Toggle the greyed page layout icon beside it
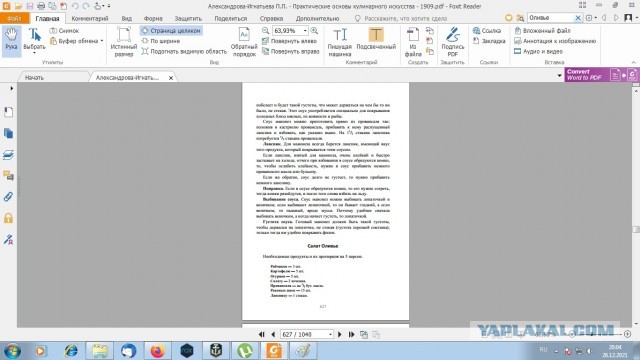The width and height of the screenshot is (640, 360). pyautogui.click(x=376, y=335)
